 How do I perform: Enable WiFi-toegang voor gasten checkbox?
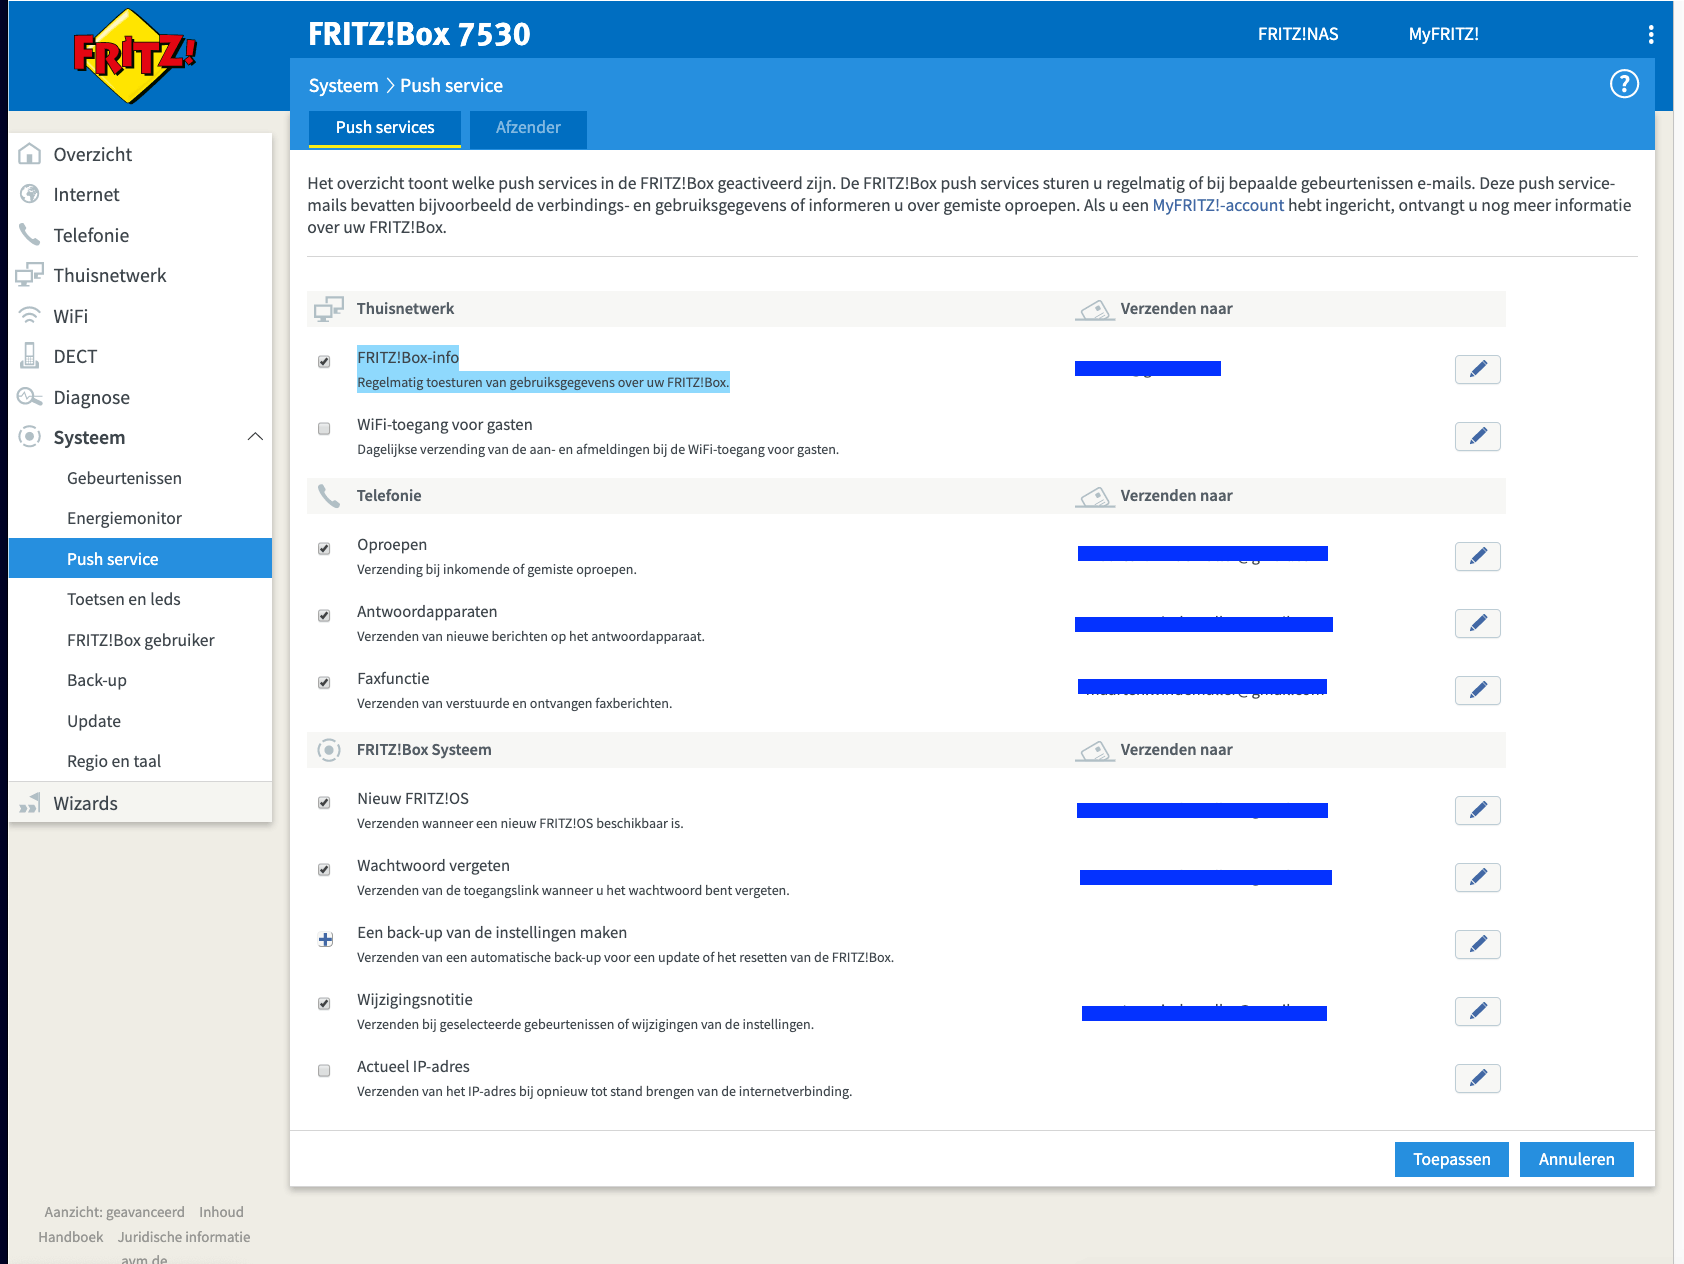tap(324, 429)
